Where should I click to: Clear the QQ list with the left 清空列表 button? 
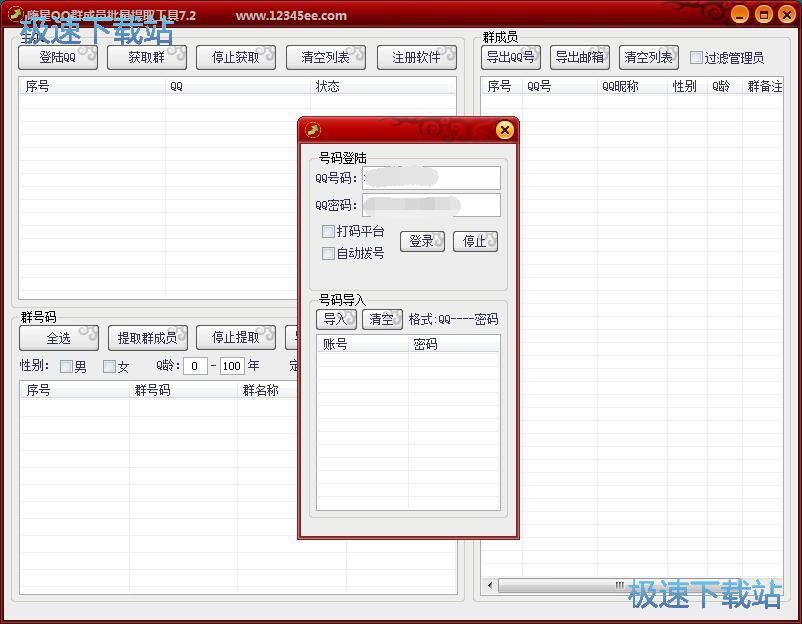click(326, 57)
